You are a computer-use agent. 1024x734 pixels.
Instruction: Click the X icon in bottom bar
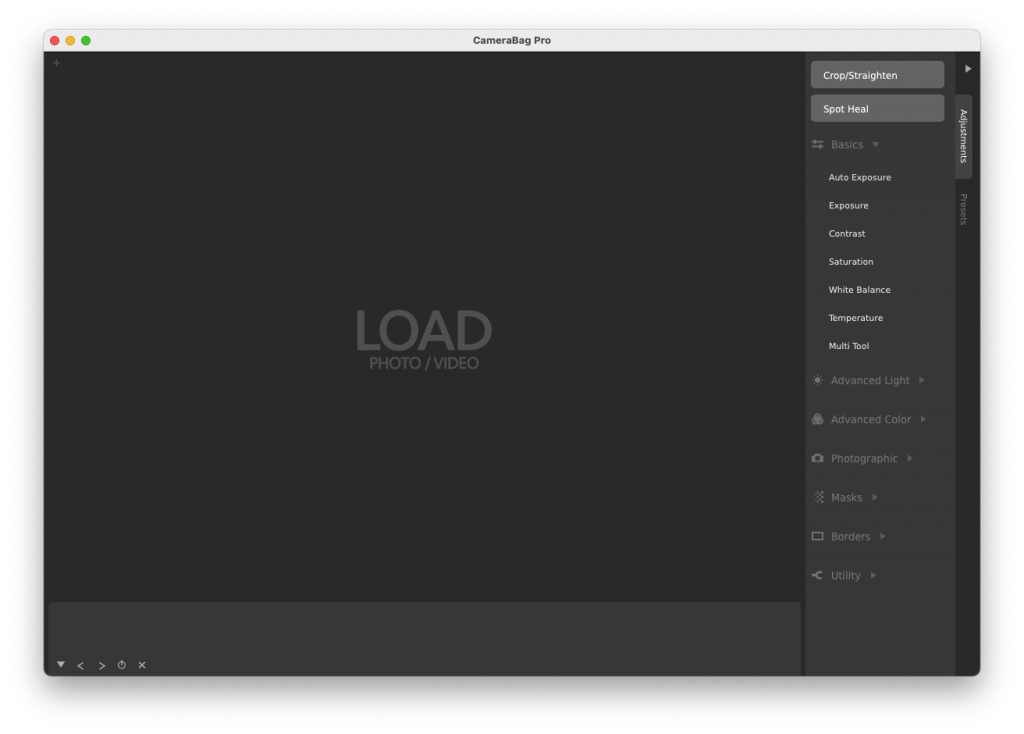coord(142,665)
